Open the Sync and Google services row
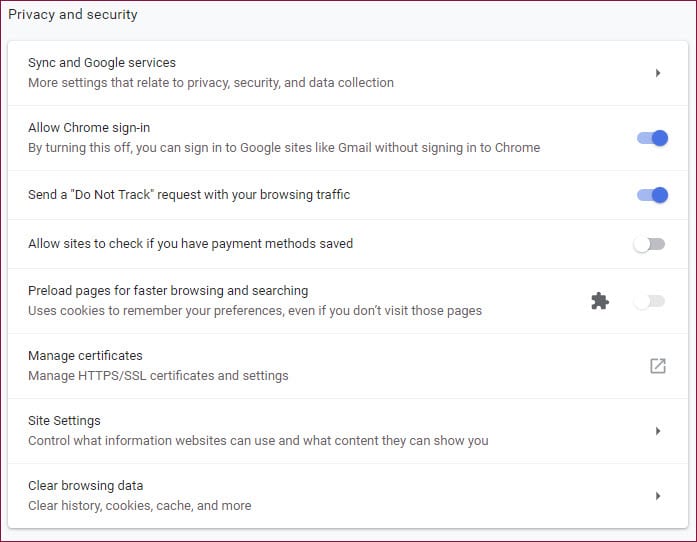Screen dimensions: 697x542 [x=348, y=73]
